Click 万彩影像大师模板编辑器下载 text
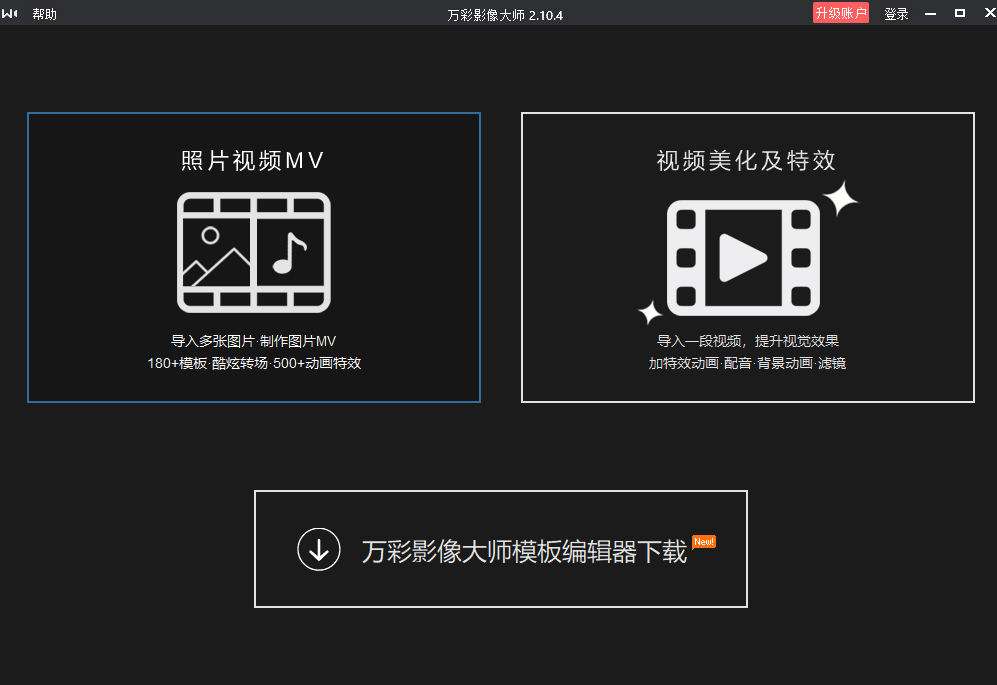Viewport: 997px width, 685px height. tap(525, 551)
